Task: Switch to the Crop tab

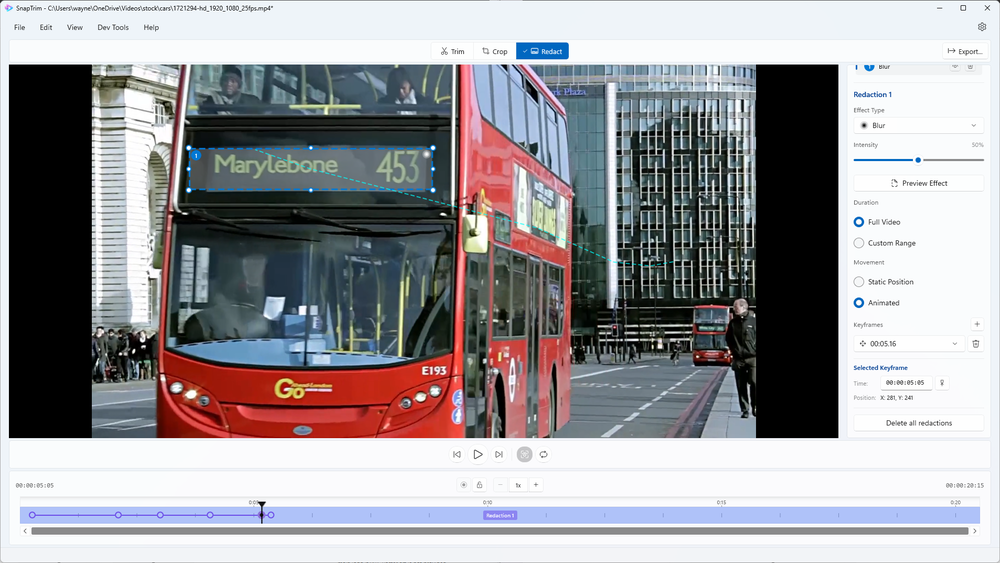Action: 495,51
